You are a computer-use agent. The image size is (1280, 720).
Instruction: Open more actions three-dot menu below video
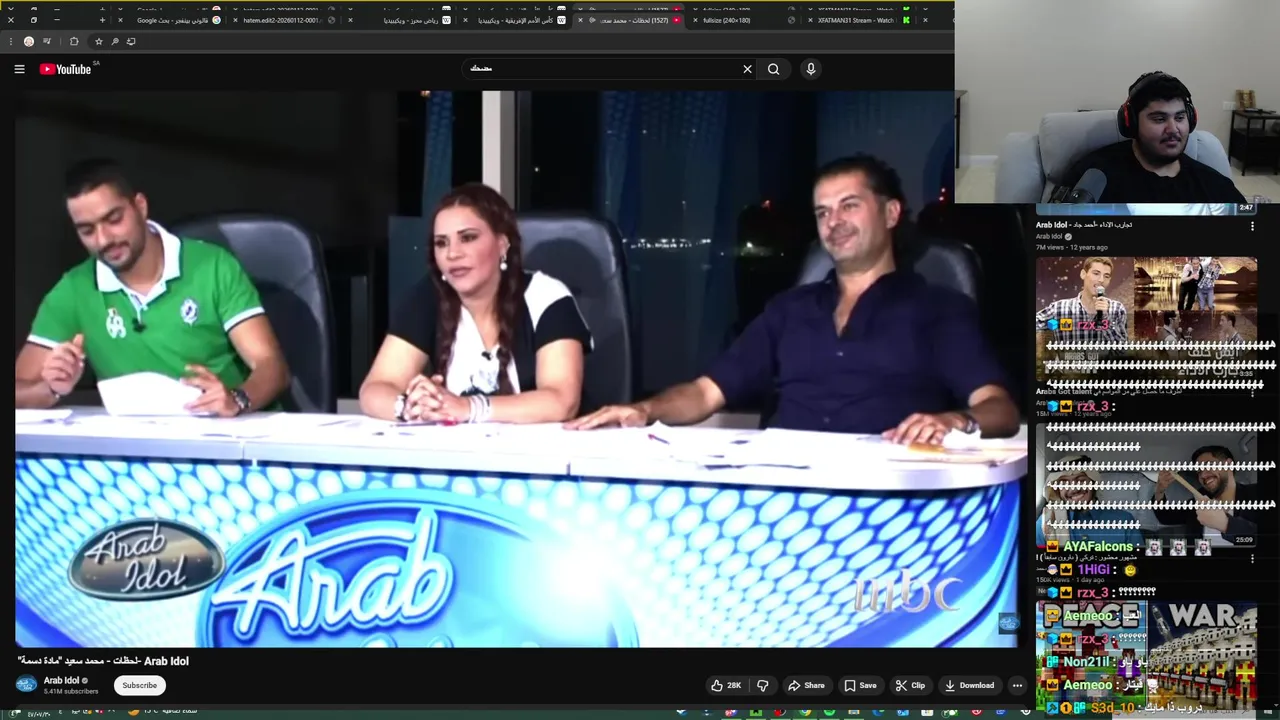1017,685
